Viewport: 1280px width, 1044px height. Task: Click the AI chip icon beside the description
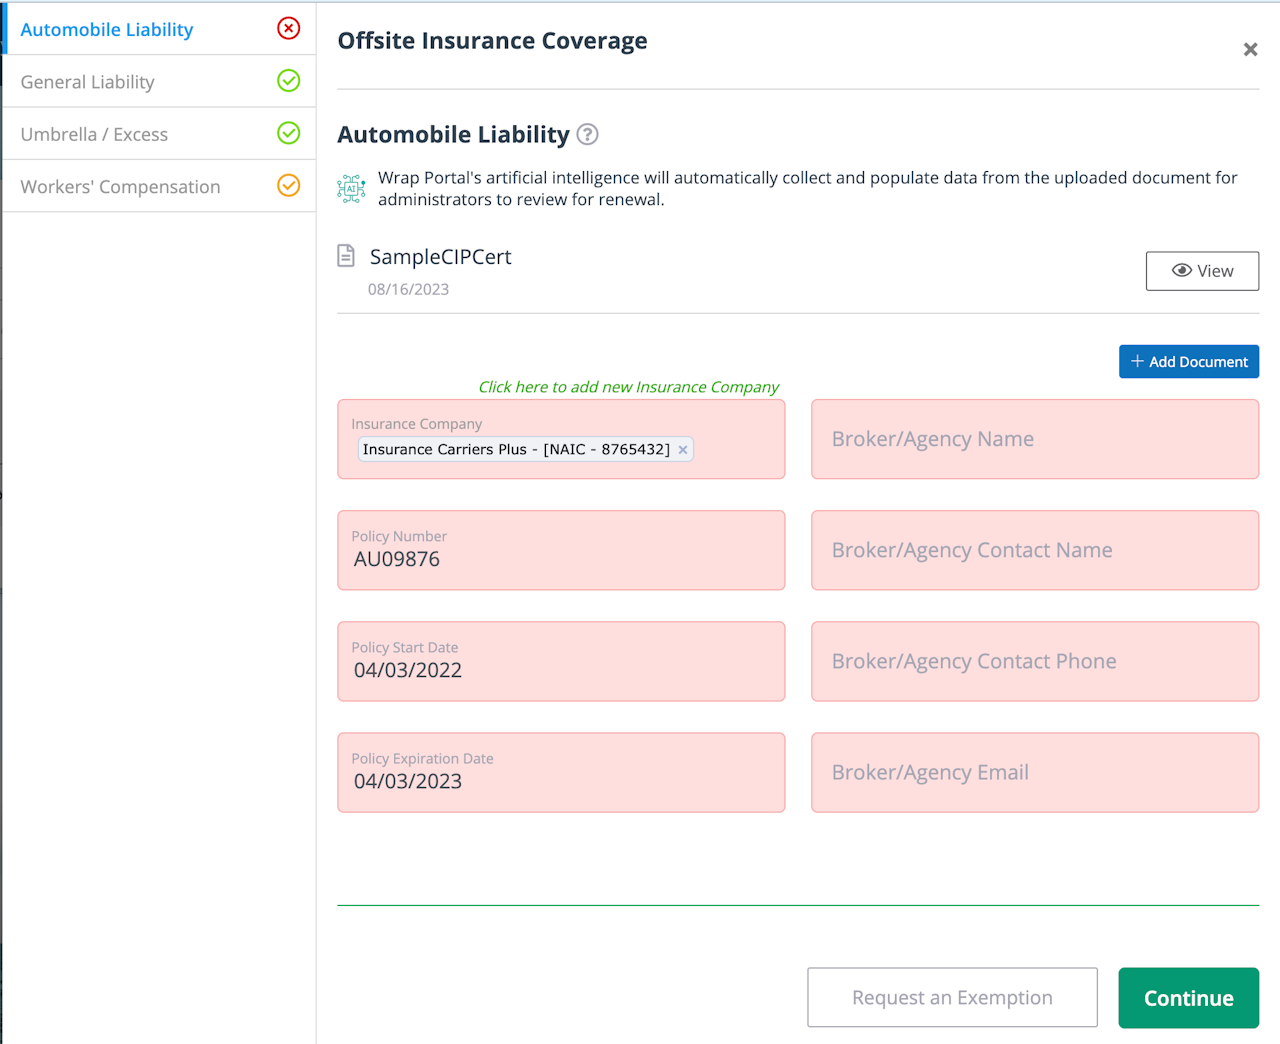351,188
